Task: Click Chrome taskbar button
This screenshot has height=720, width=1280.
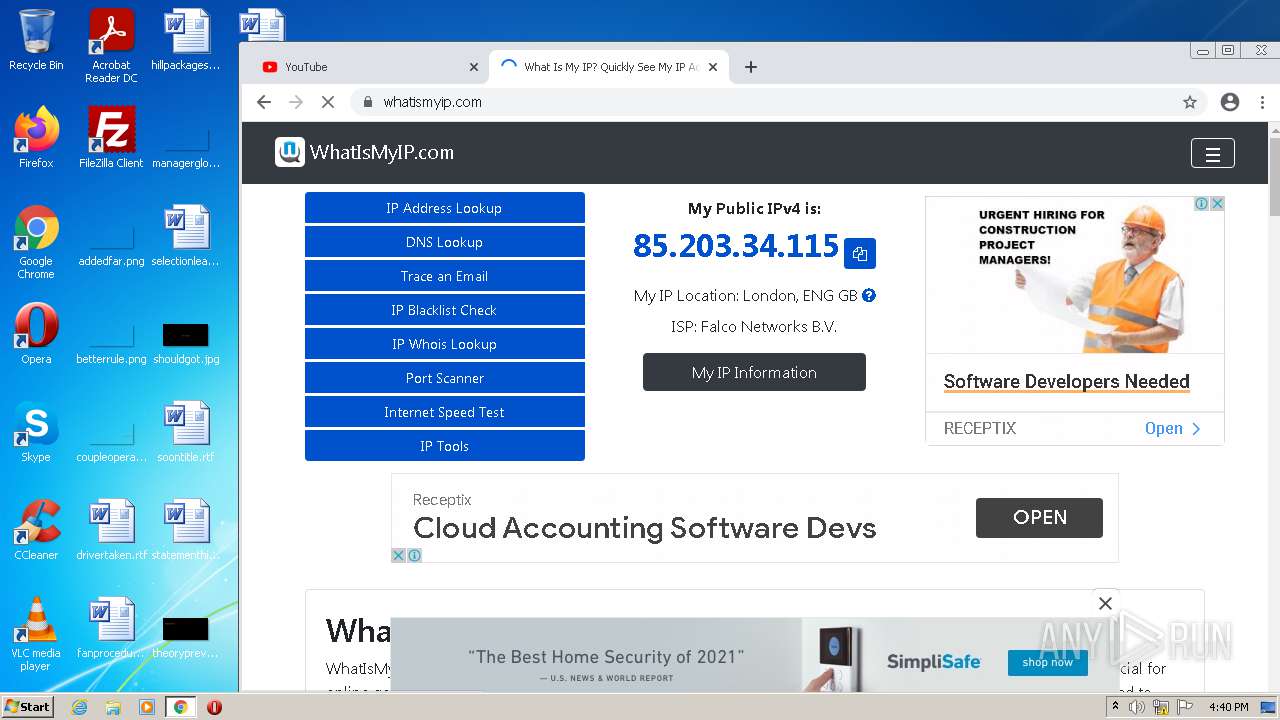Action: pos(180,707)
